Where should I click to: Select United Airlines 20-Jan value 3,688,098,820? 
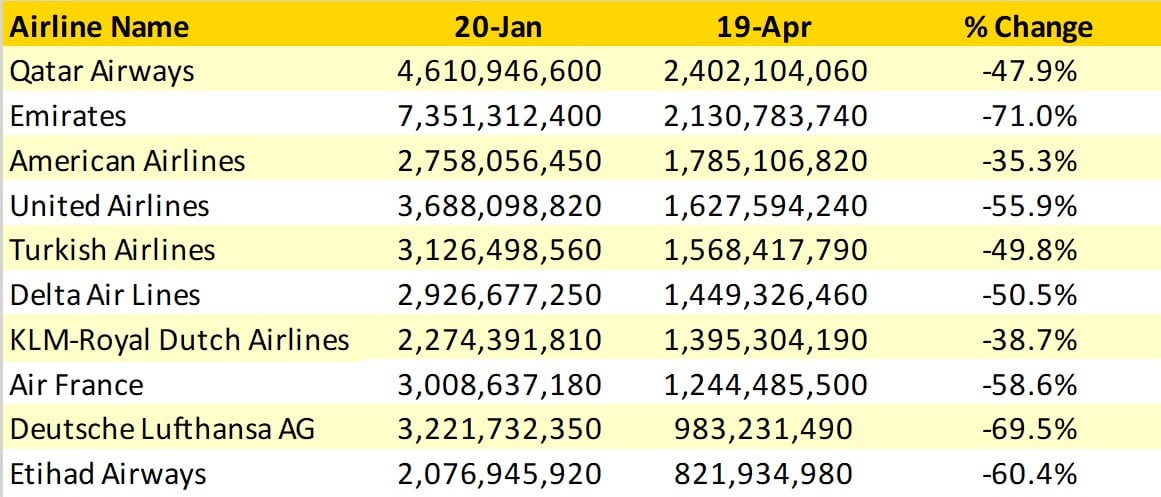499,207
